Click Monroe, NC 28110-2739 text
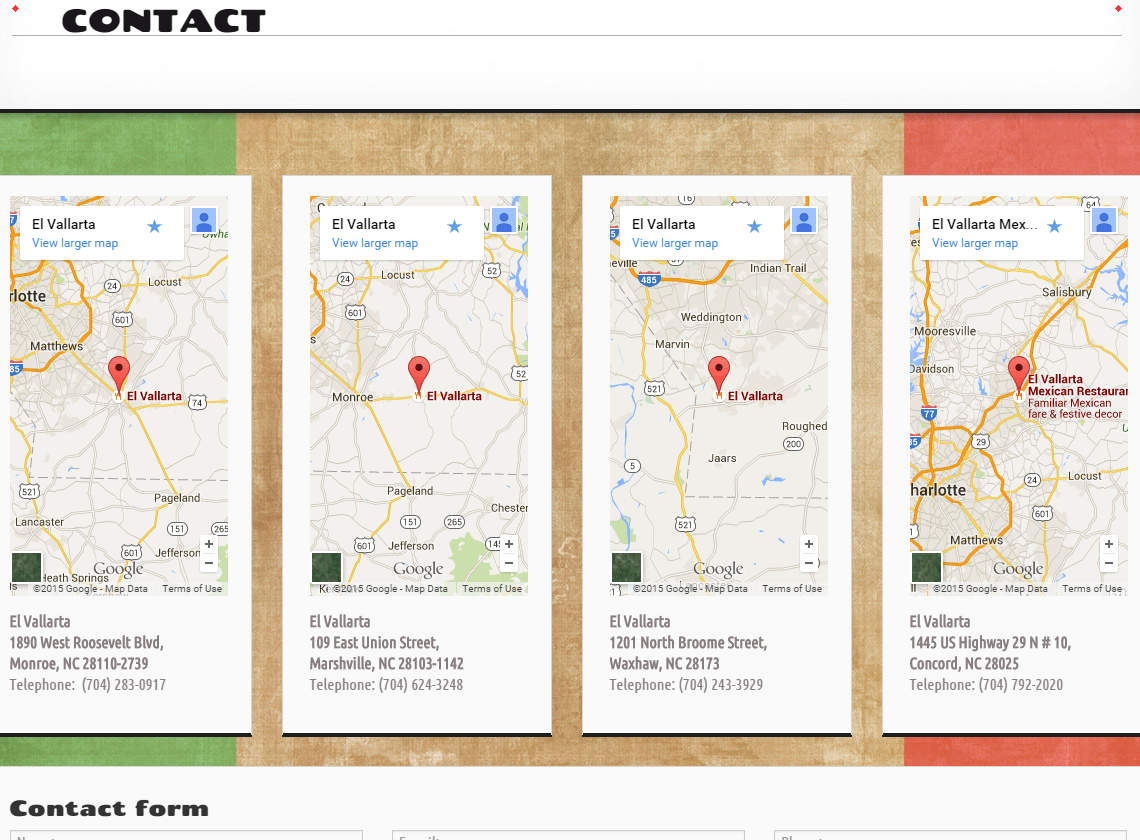The height and width of the screenshot is (840, 1140). [x=79, y=664]
